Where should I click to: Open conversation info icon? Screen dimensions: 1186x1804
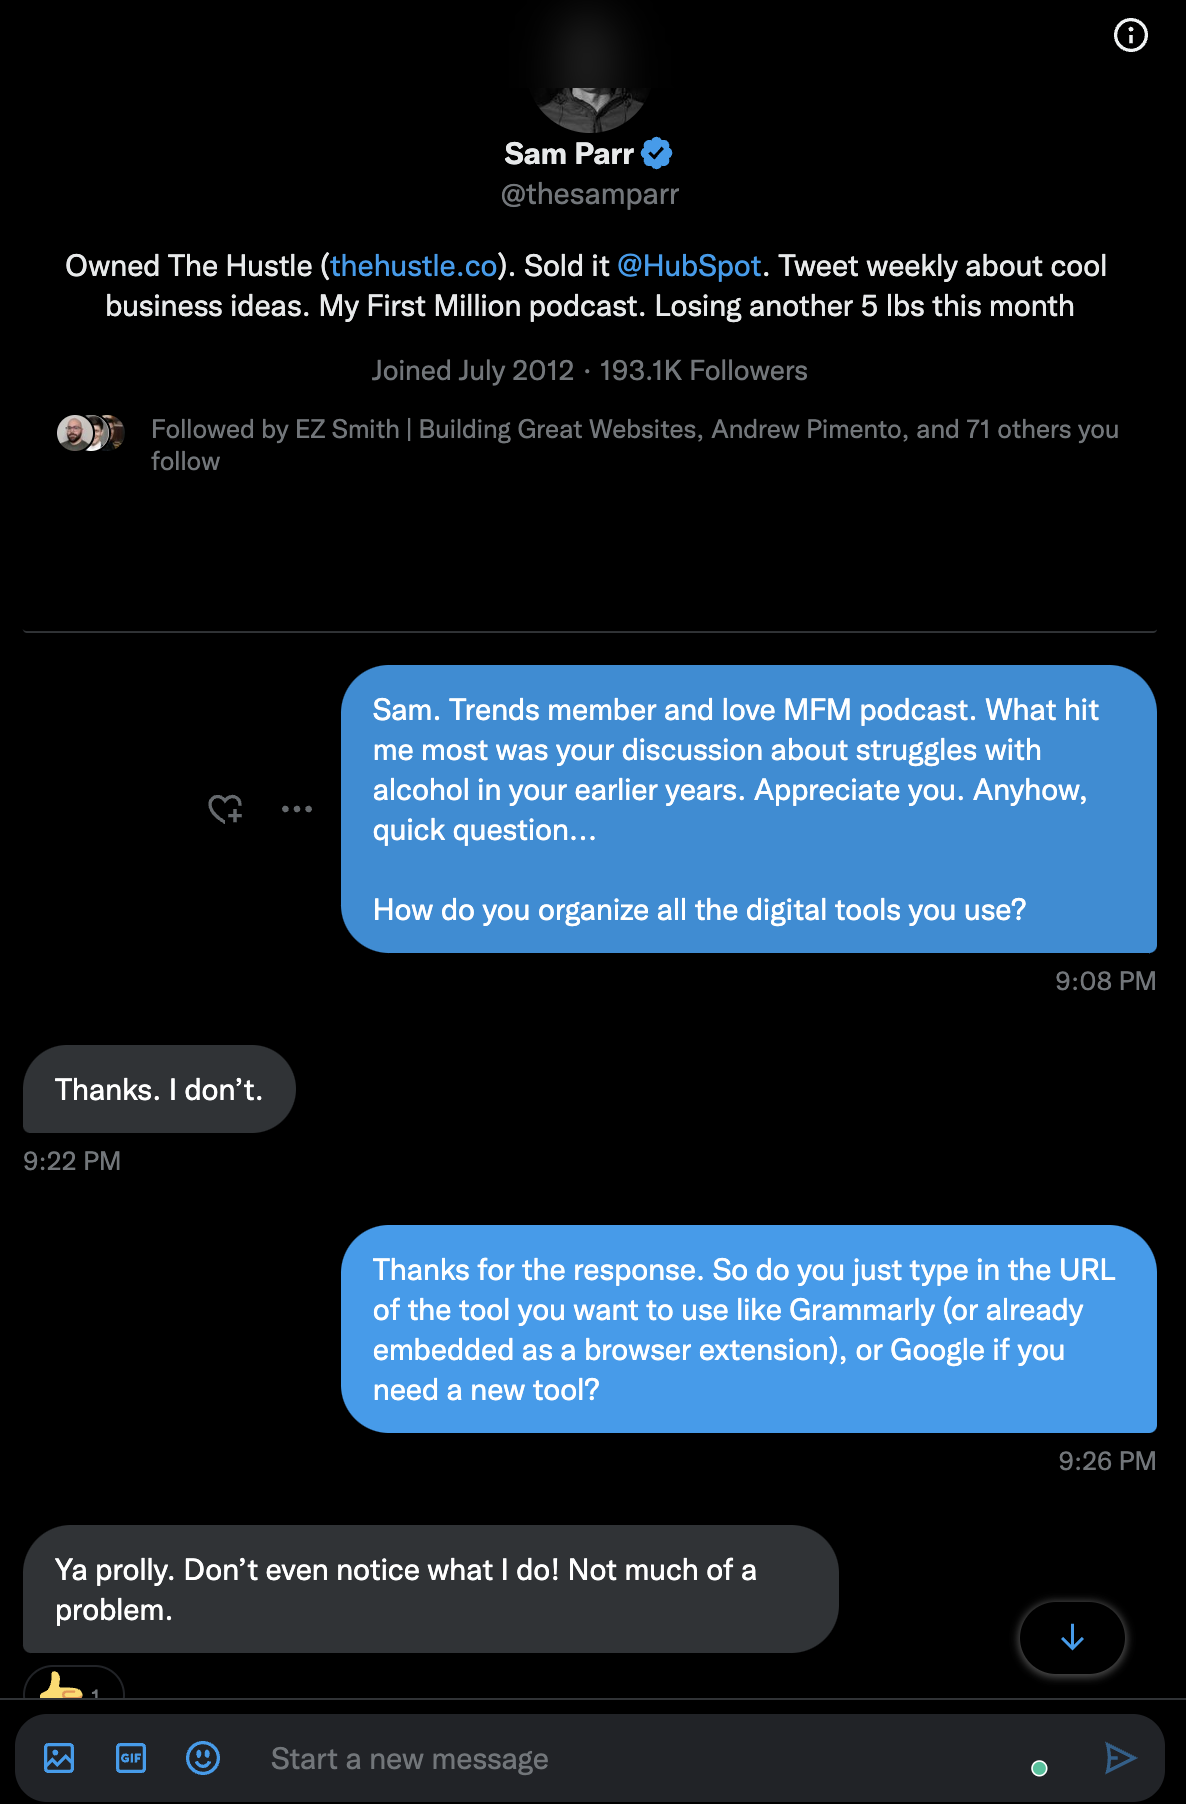click(x=1130, y=36)
